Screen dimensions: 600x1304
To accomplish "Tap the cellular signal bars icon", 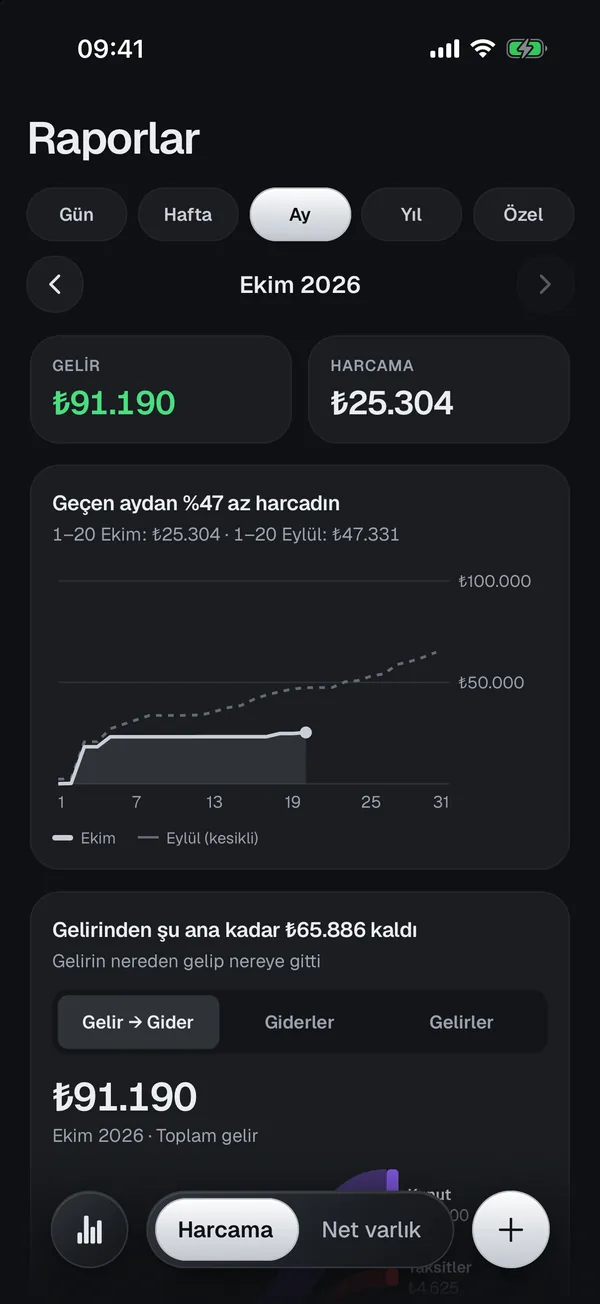I will (x=445, y=49).
